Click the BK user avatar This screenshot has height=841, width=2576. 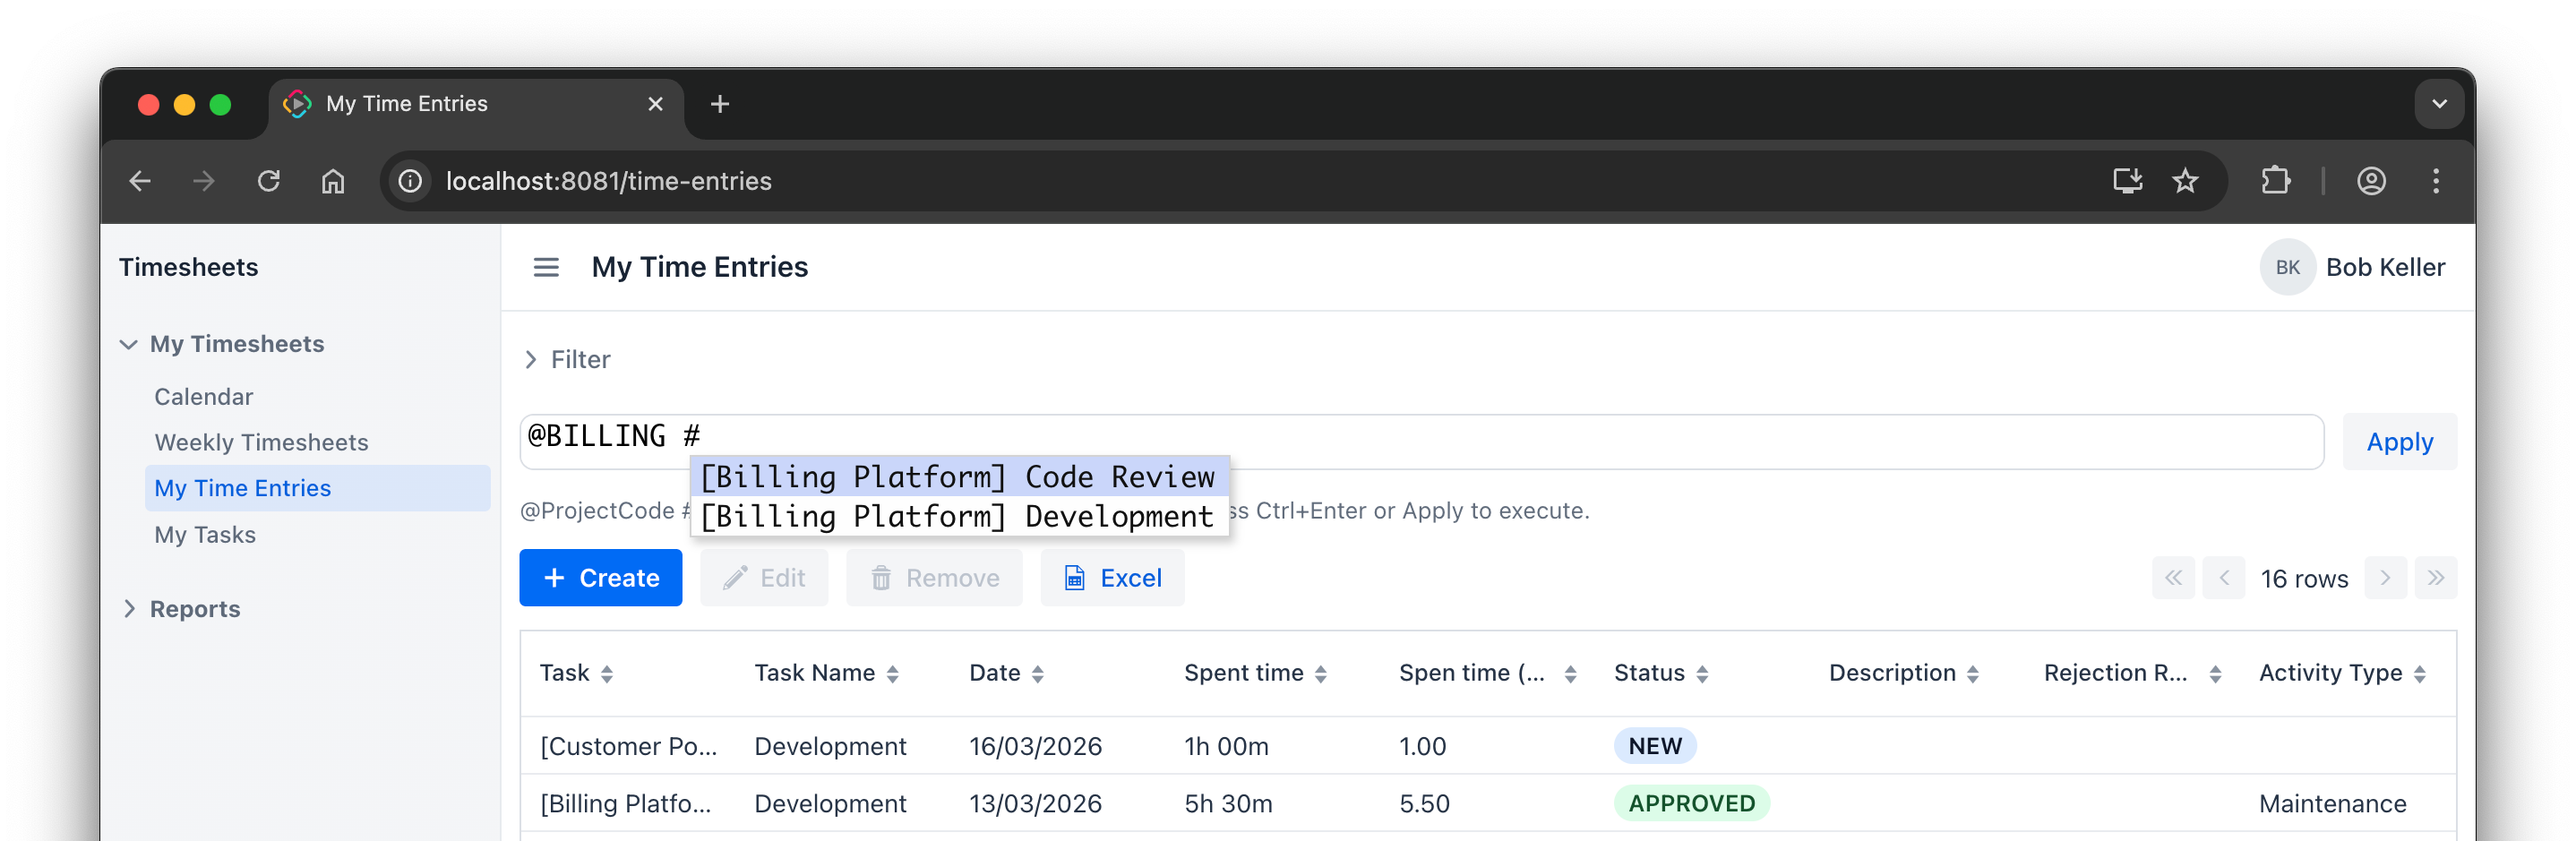click(2286, 267)
